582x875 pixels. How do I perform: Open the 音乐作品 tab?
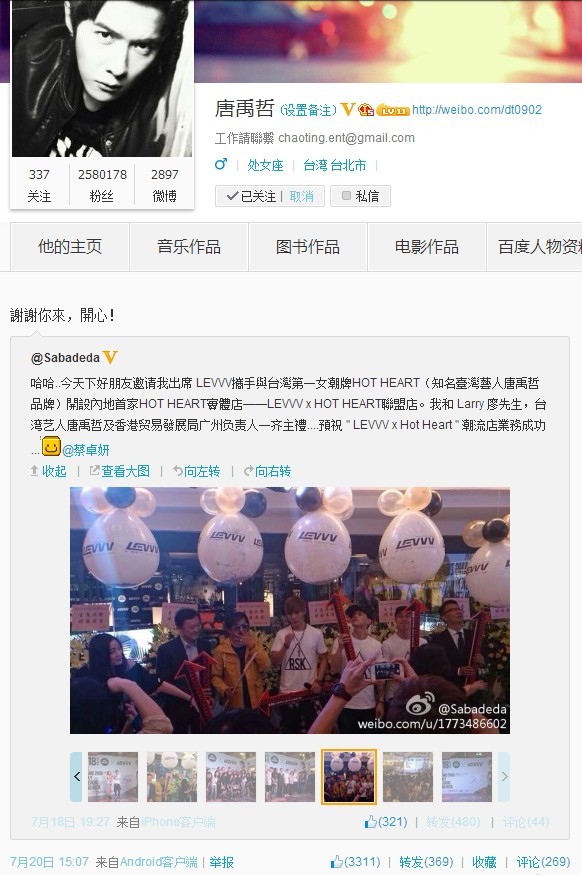(189, 247)
